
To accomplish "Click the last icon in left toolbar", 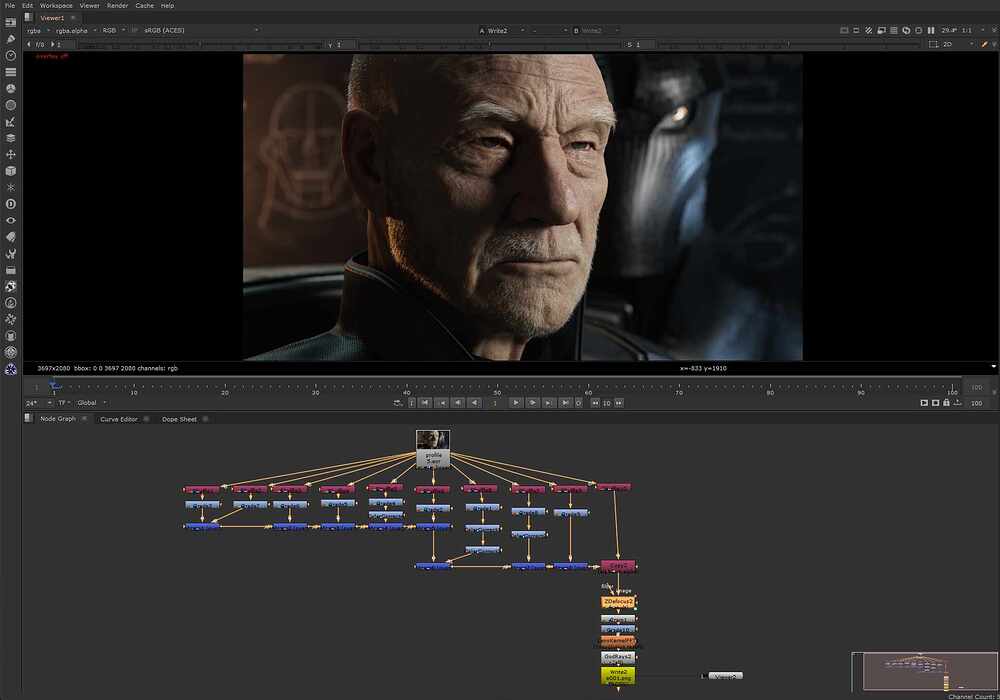I will pos(11,369).
